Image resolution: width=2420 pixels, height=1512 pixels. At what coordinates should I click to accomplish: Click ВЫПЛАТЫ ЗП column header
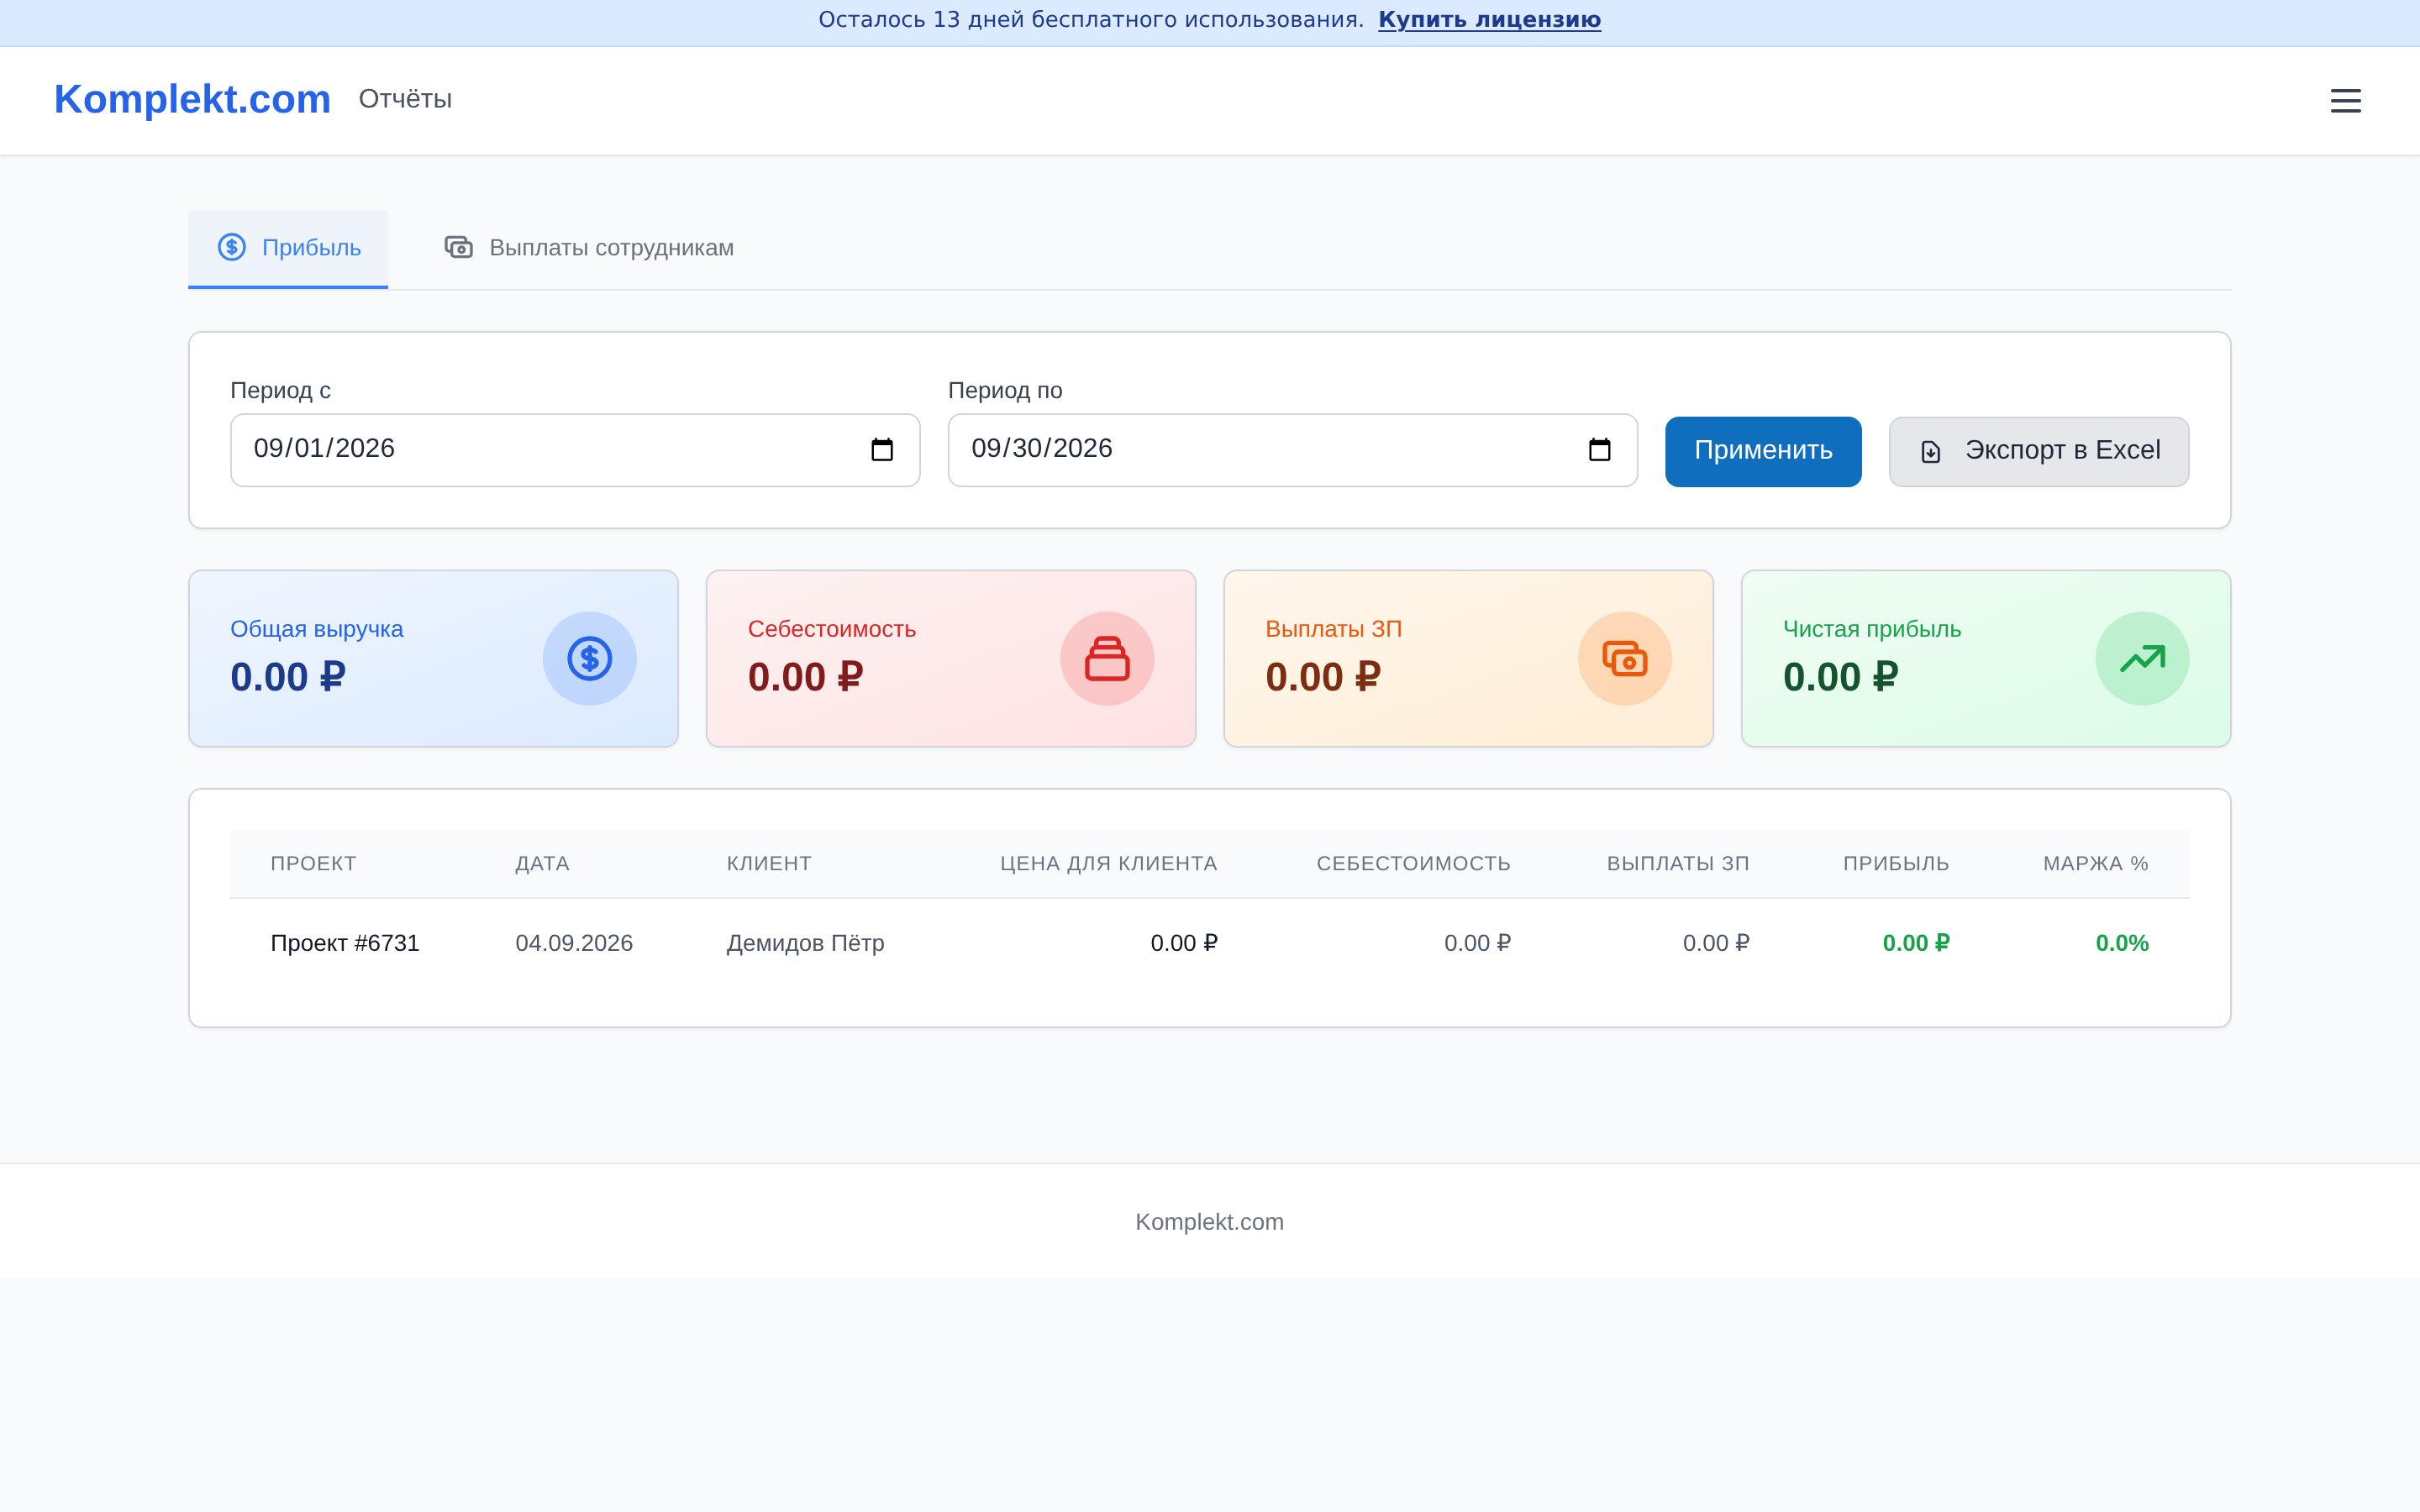(1678, 864)
